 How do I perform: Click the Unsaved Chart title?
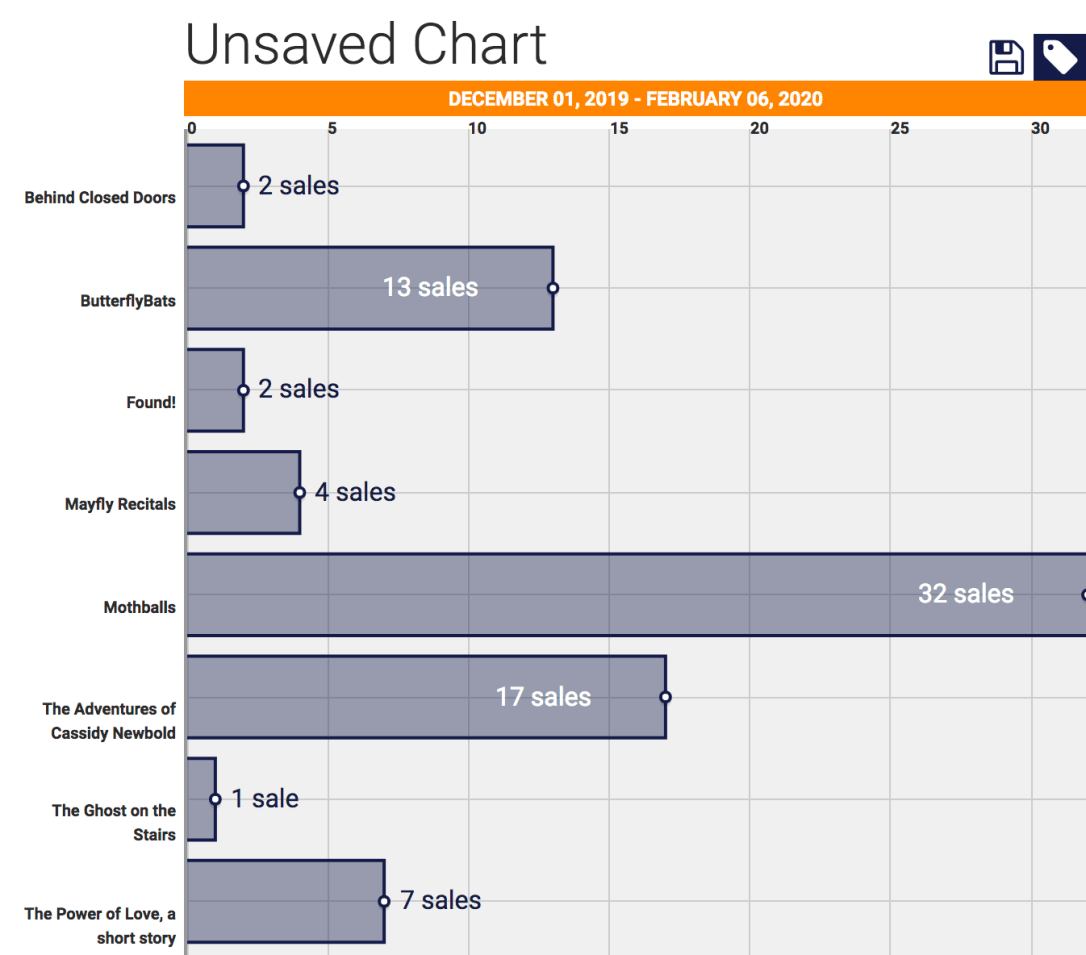pos(366,44)
